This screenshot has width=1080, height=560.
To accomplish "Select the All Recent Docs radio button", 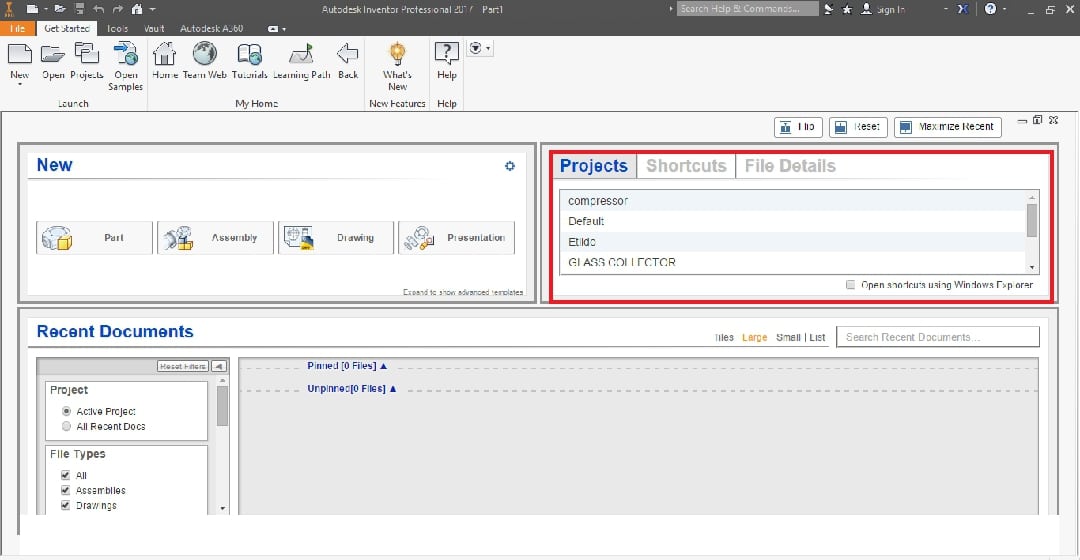I will (x=67, y=426).
